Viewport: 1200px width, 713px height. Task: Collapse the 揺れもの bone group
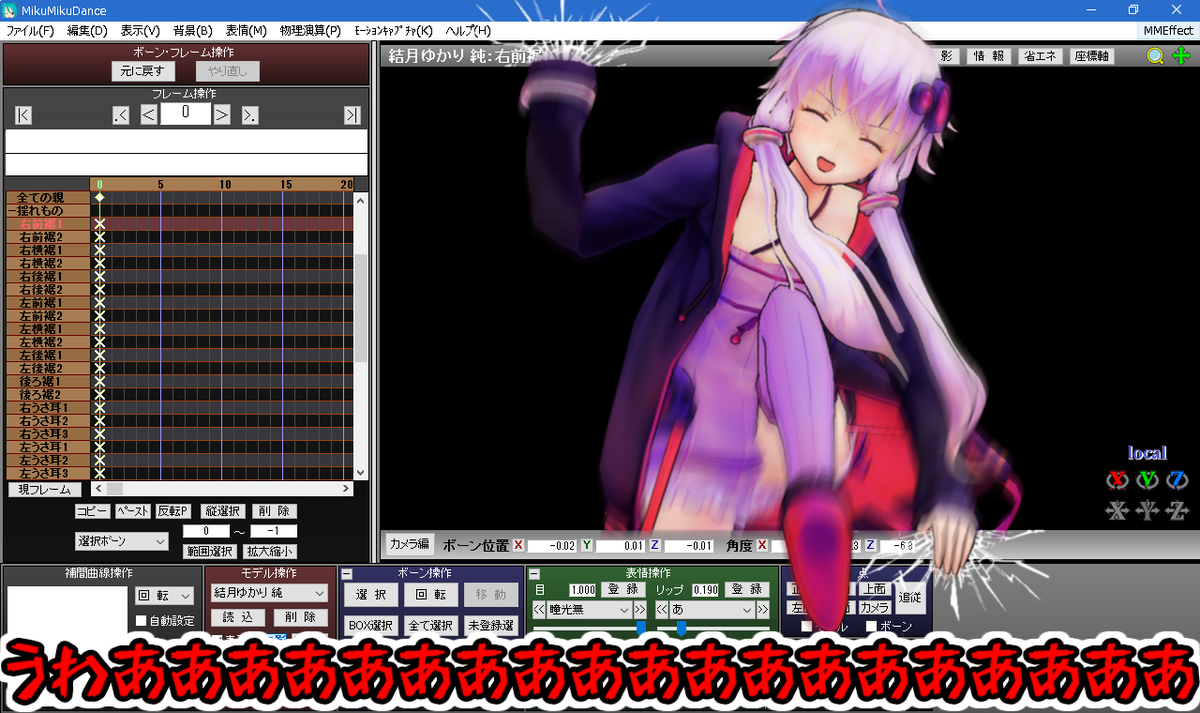(x=10, y=211)
